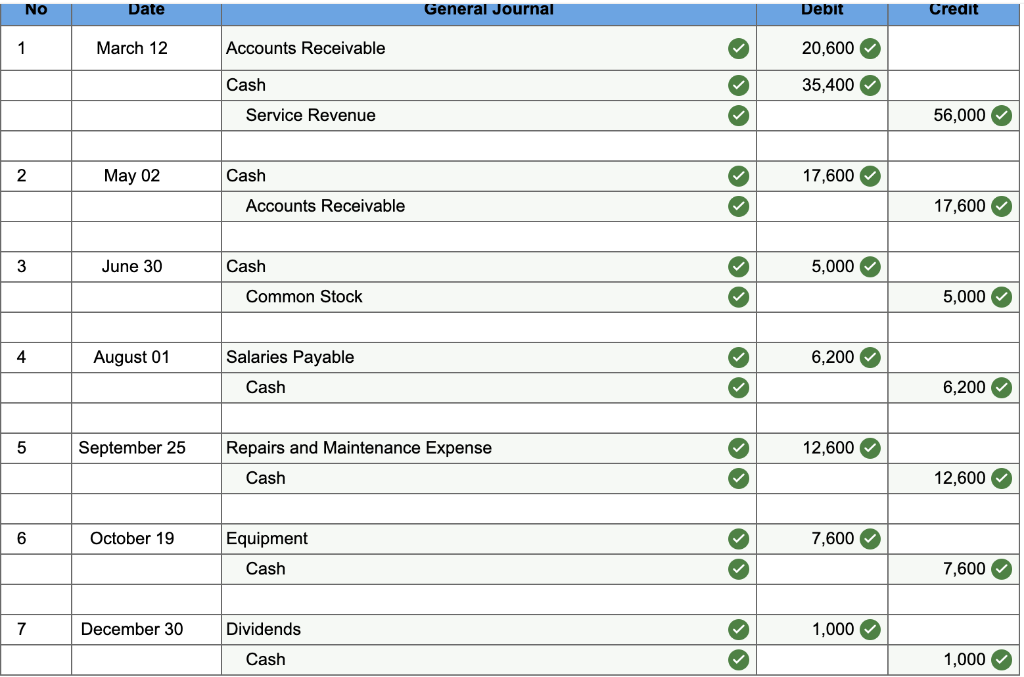Click the Debit column header

point(822,10)
